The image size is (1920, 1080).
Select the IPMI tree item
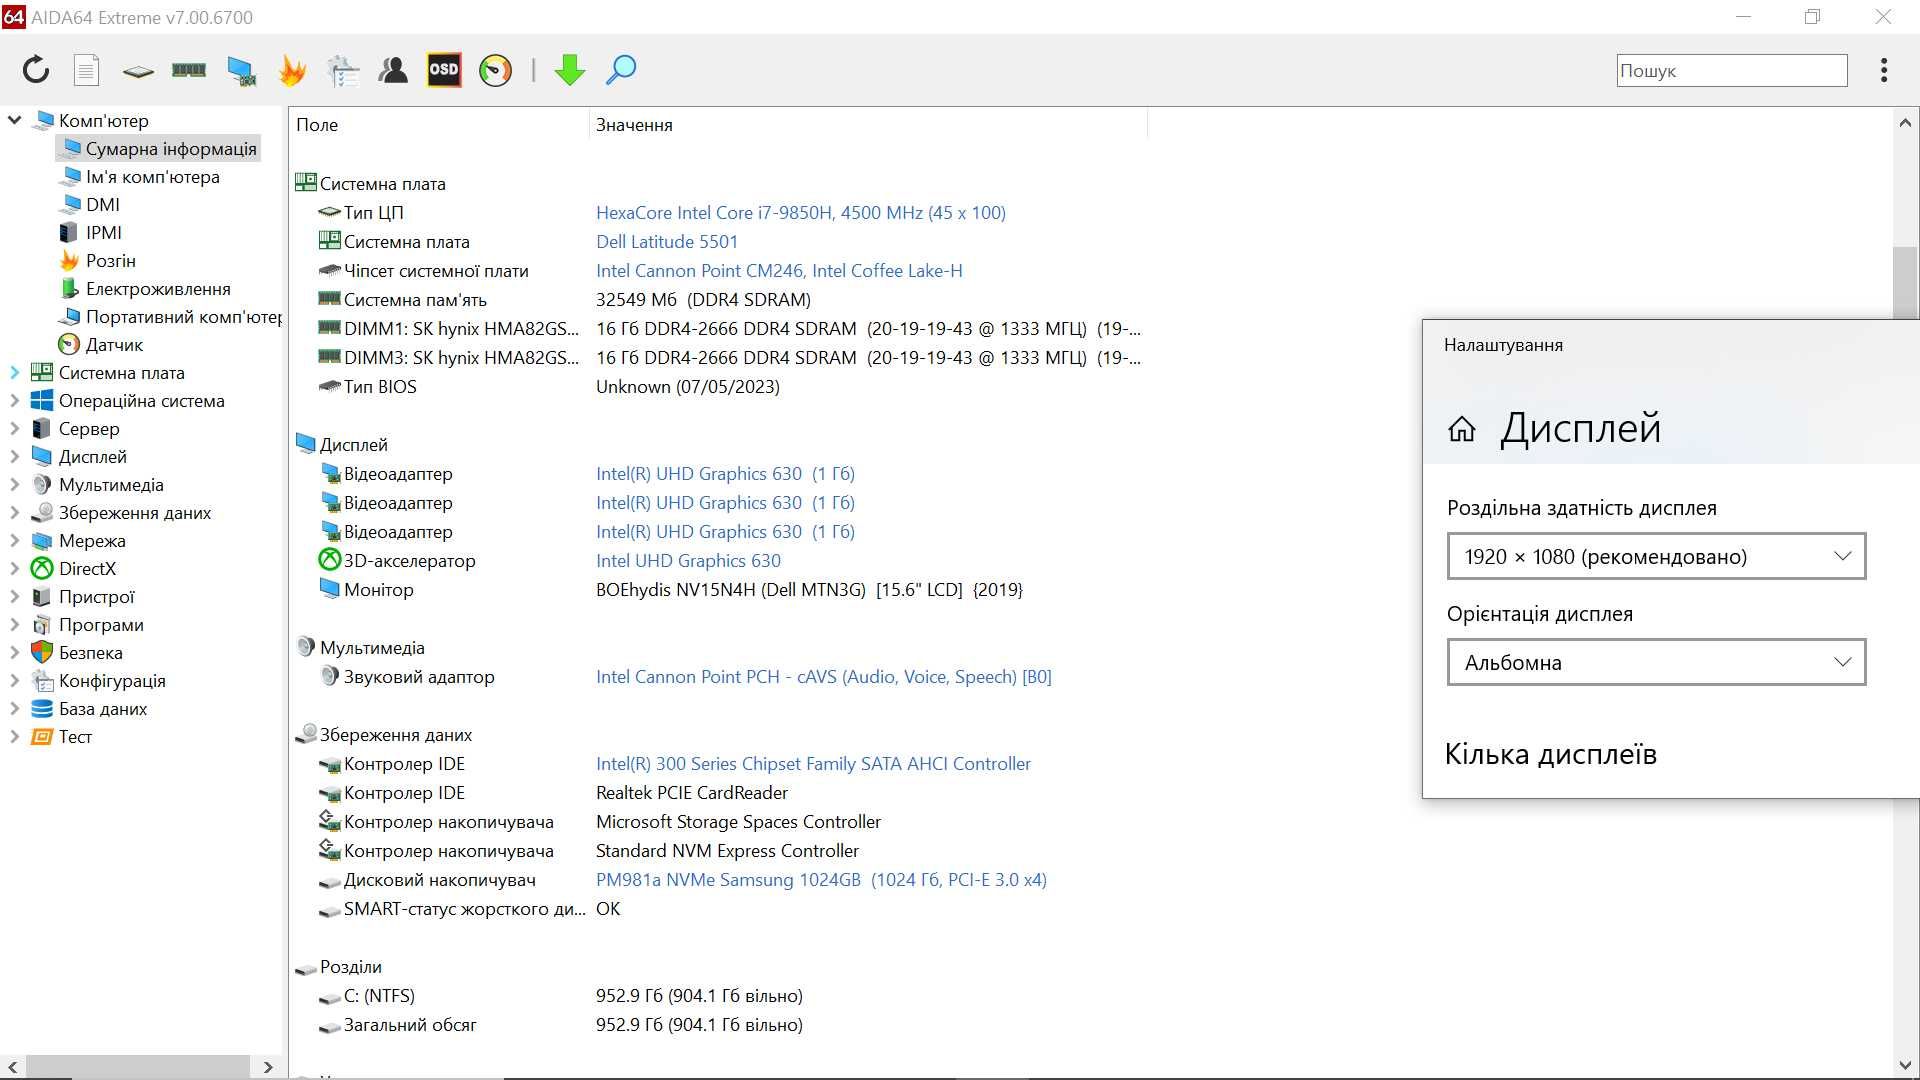(91, 233)
